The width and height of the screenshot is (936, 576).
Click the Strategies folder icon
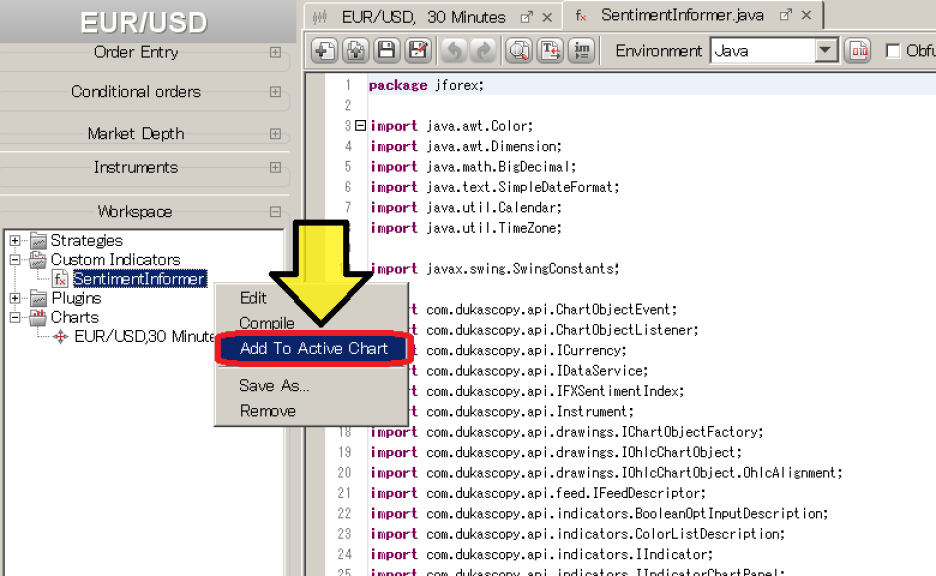click(x=38, y=241)
